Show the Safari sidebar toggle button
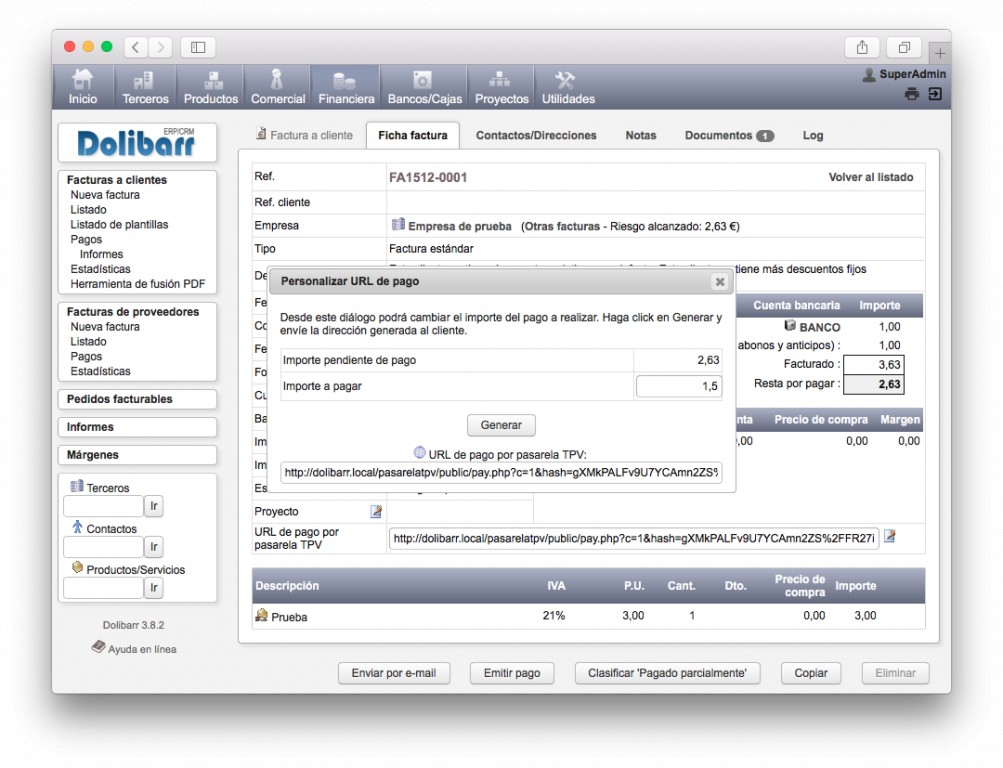The image size is (1003, 768). click(197, 47)
